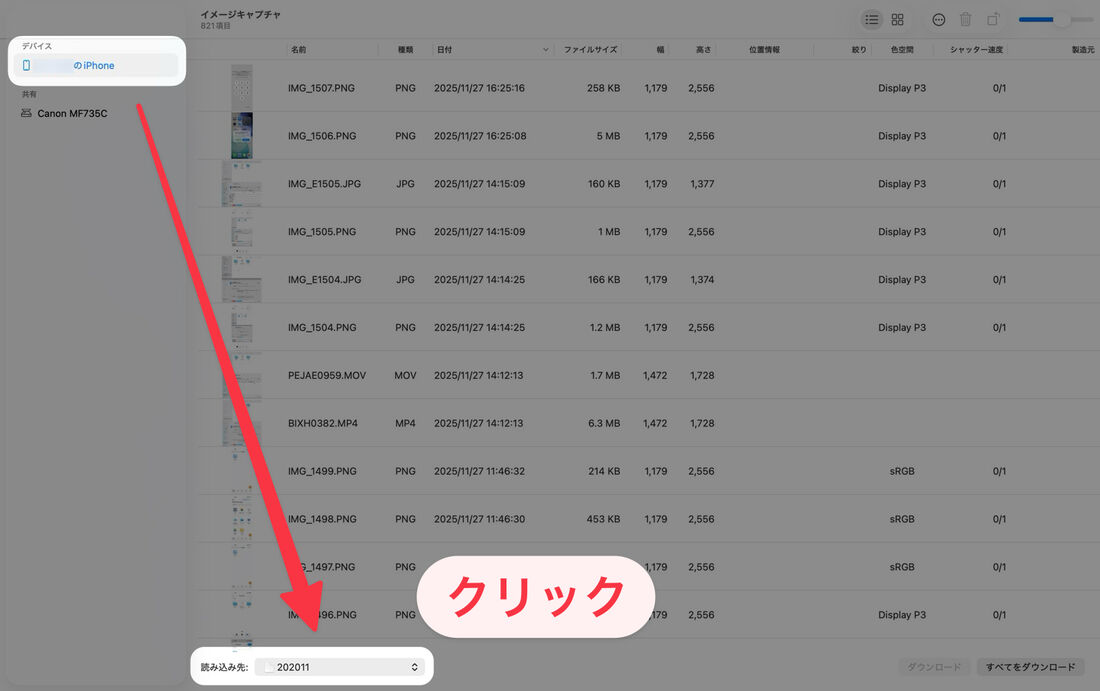Open the 読み込み先 destination dropdown
This screenshot has width=1100, height=691.
pyautogui.click(x=340, y=666)
